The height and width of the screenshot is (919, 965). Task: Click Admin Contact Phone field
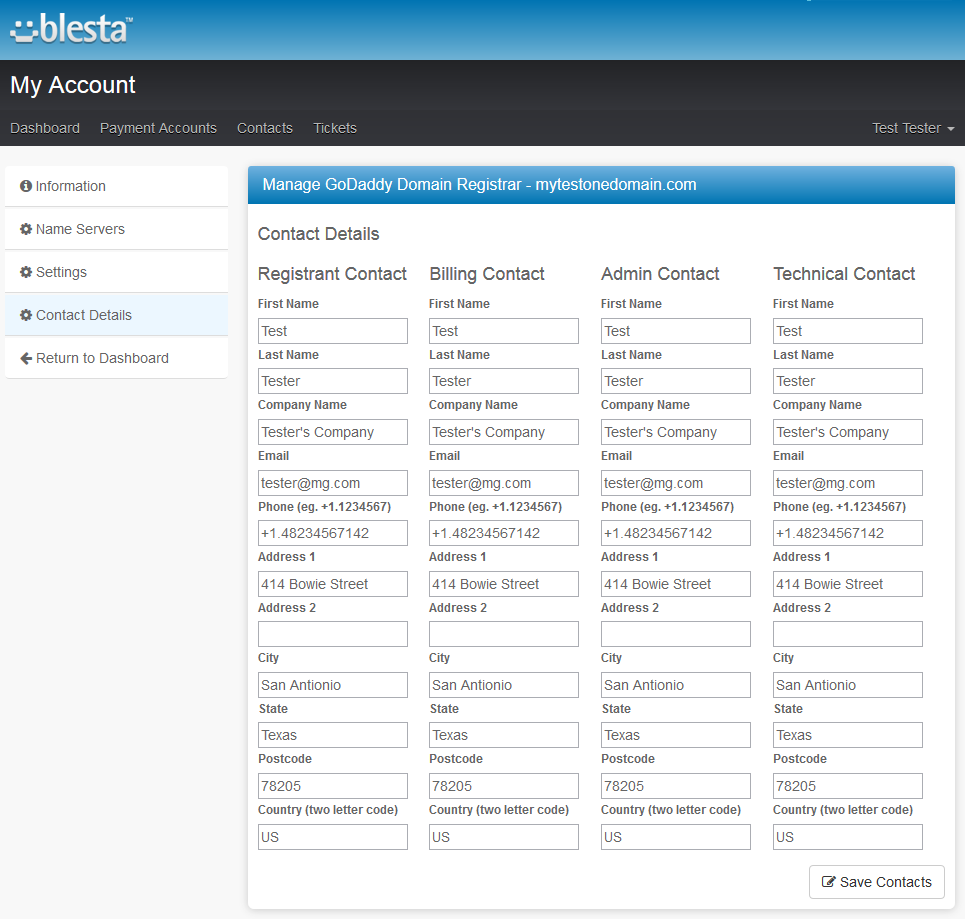click(x=676, y=533)
